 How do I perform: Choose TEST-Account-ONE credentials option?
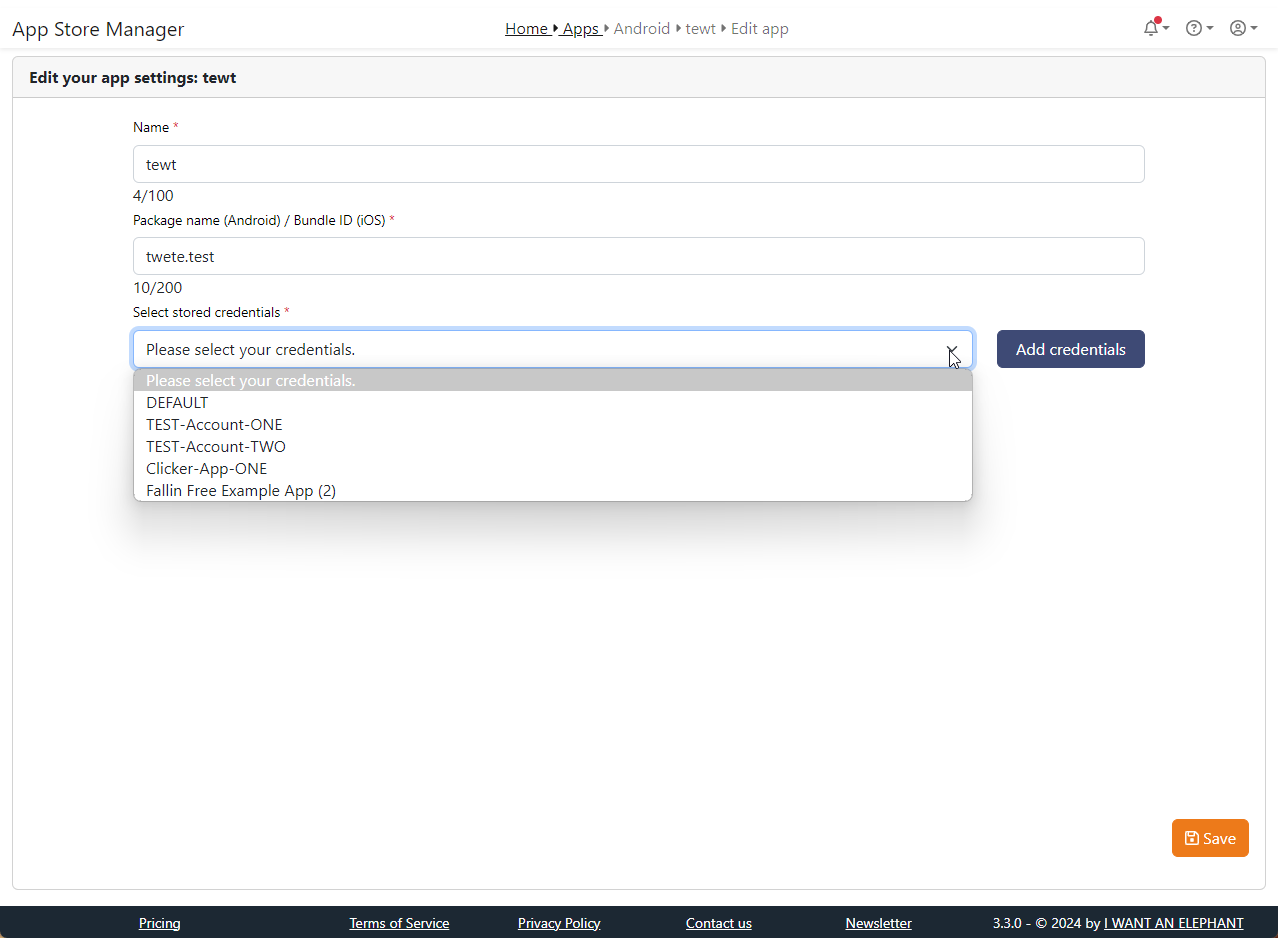coord(214,424)
